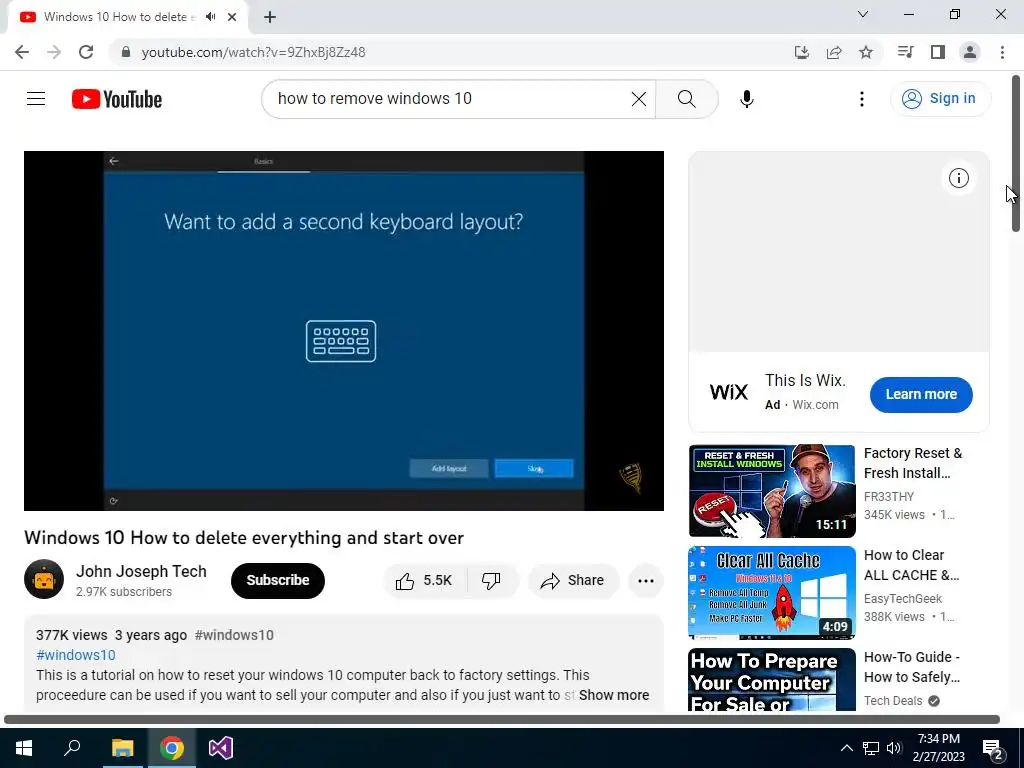Click the Sign in button
The height and width of the screenshot is (768, 1024).
[x=940, y=99]
